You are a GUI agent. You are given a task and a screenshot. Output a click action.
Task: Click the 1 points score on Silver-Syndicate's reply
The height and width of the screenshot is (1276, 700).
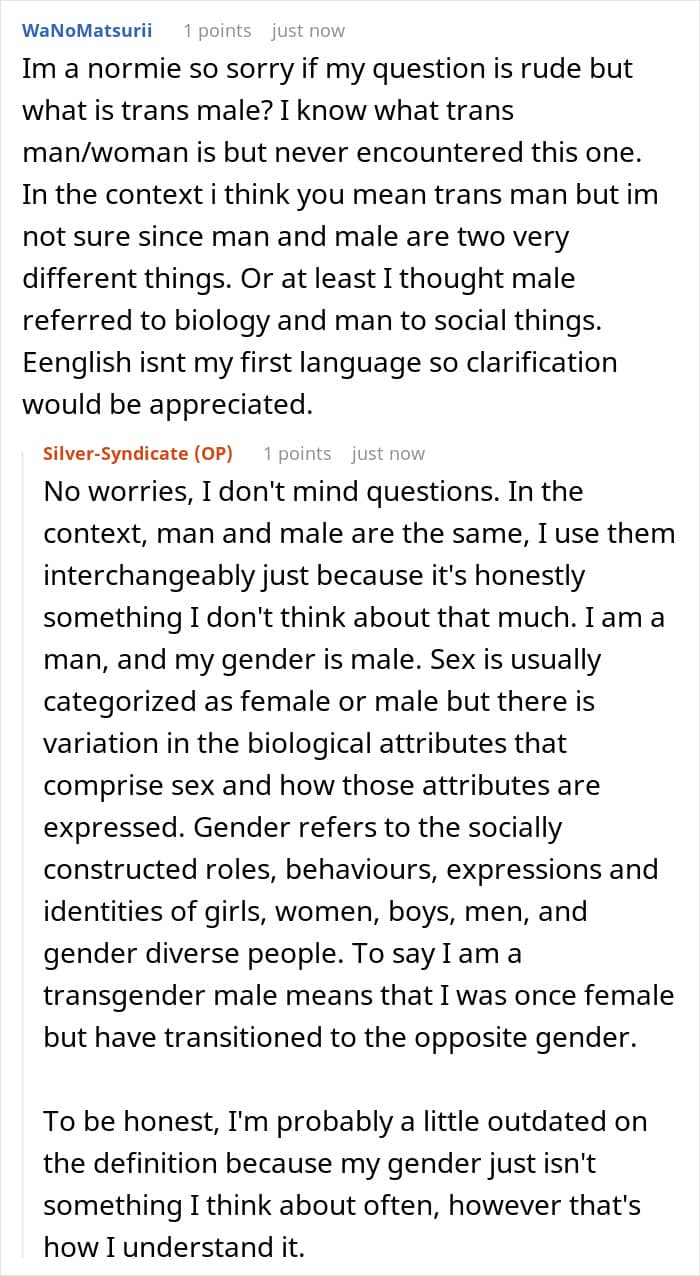297,453
